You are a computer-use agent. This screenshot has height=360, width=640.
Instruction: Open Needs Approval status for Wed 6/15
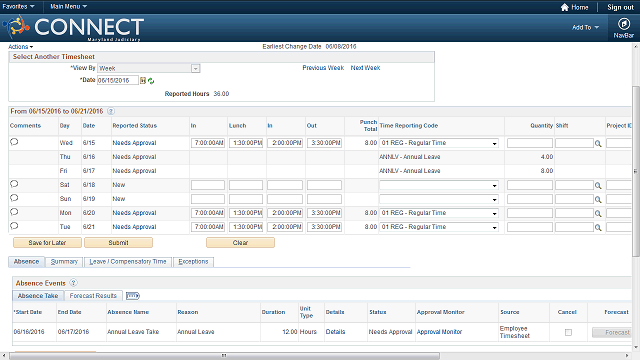134,143
